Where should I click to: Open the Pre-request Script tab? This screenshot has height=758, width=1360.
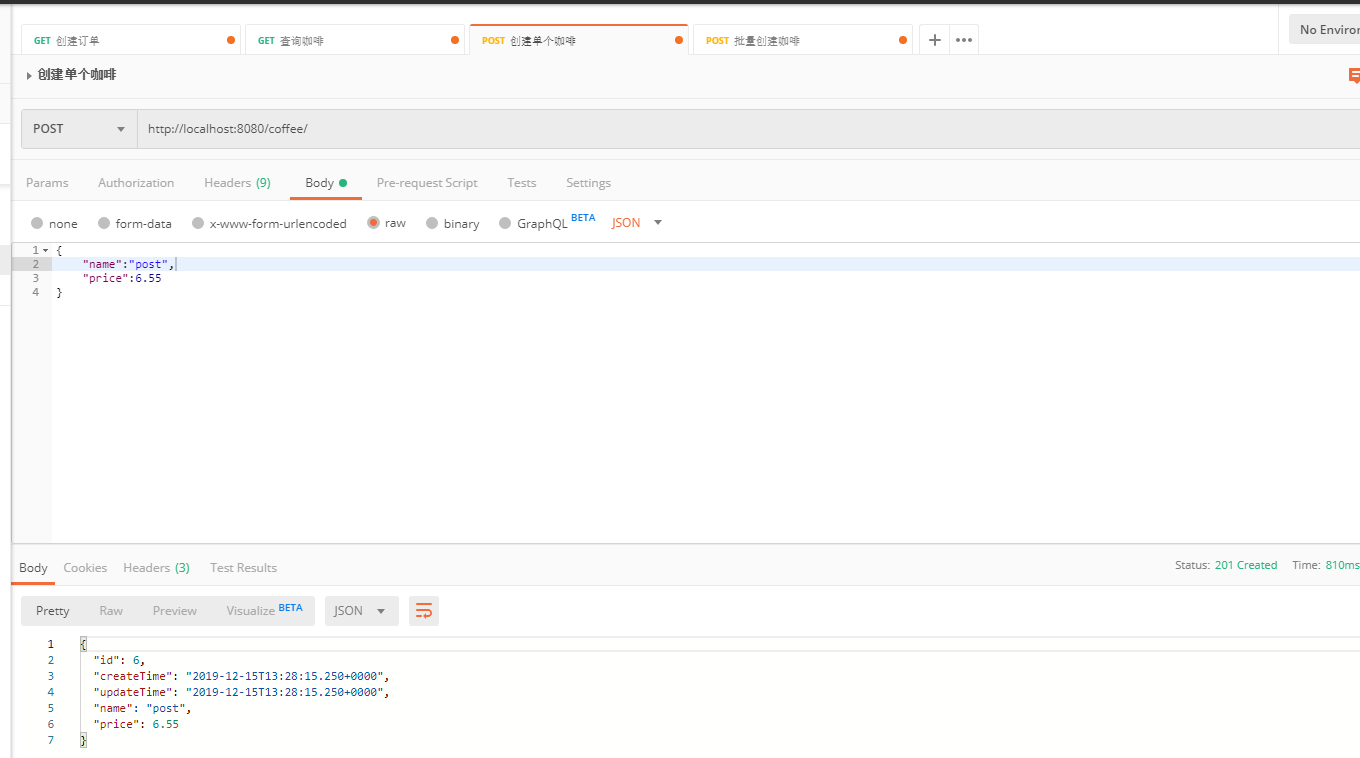tap(427, 183)
